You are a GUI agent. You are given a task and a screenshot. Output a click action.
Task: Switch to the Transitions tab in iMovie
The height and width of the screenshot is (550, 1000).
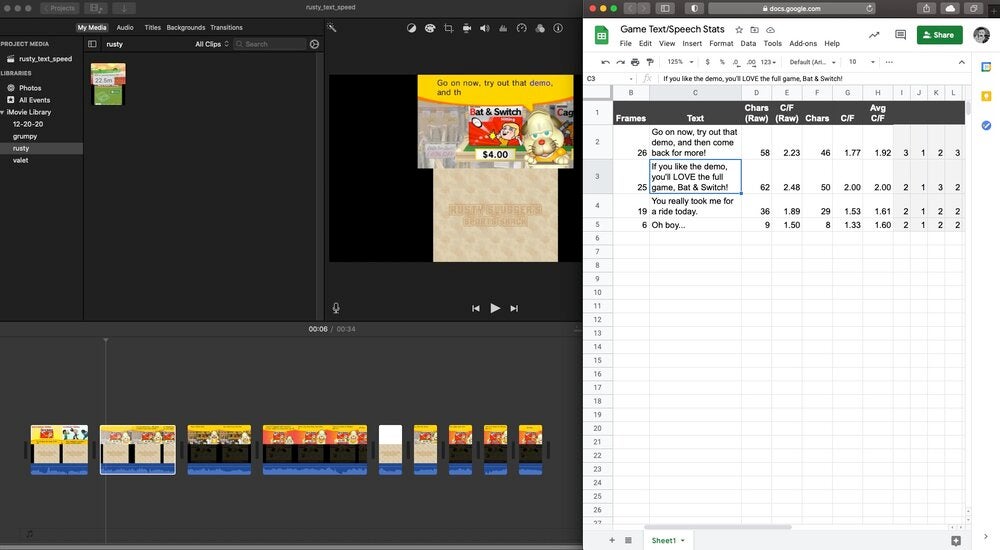tap(226, 27)
